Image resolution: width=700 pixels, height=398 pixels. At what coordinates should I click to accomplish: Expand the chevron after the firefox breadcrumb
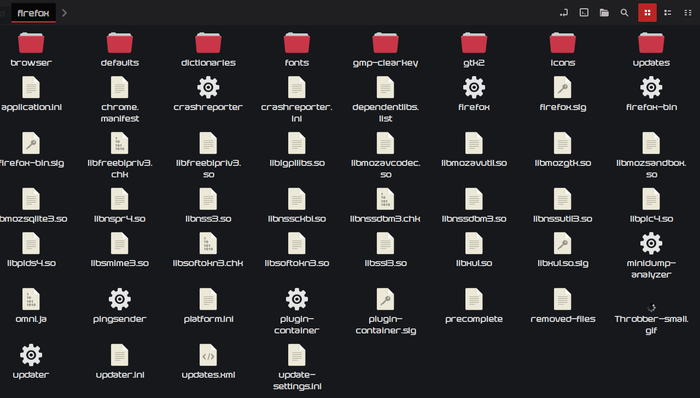click(x=64, y=12)
